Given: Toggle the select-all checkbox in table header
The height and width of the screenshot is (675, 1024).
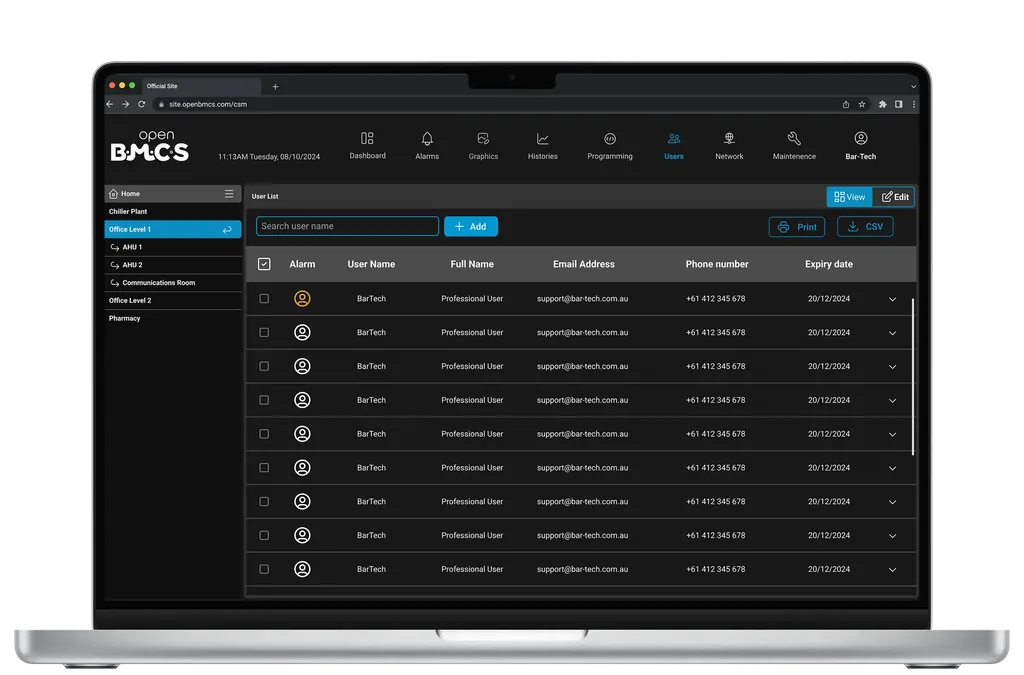Looking at the screenshot, I should click(x=264, y=264).
